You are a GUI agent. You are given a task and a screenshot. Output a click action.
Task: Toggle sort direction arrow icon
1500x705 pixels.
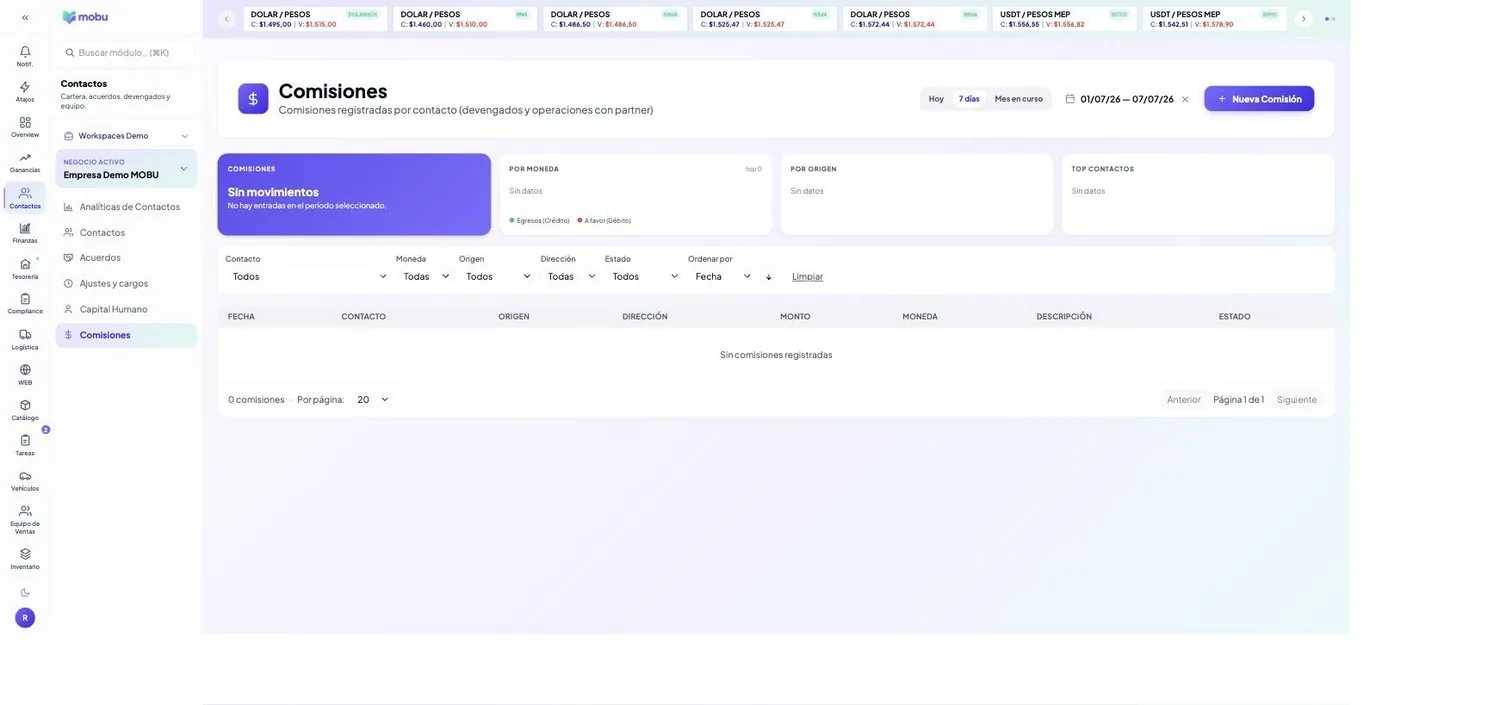coord(769,277)
